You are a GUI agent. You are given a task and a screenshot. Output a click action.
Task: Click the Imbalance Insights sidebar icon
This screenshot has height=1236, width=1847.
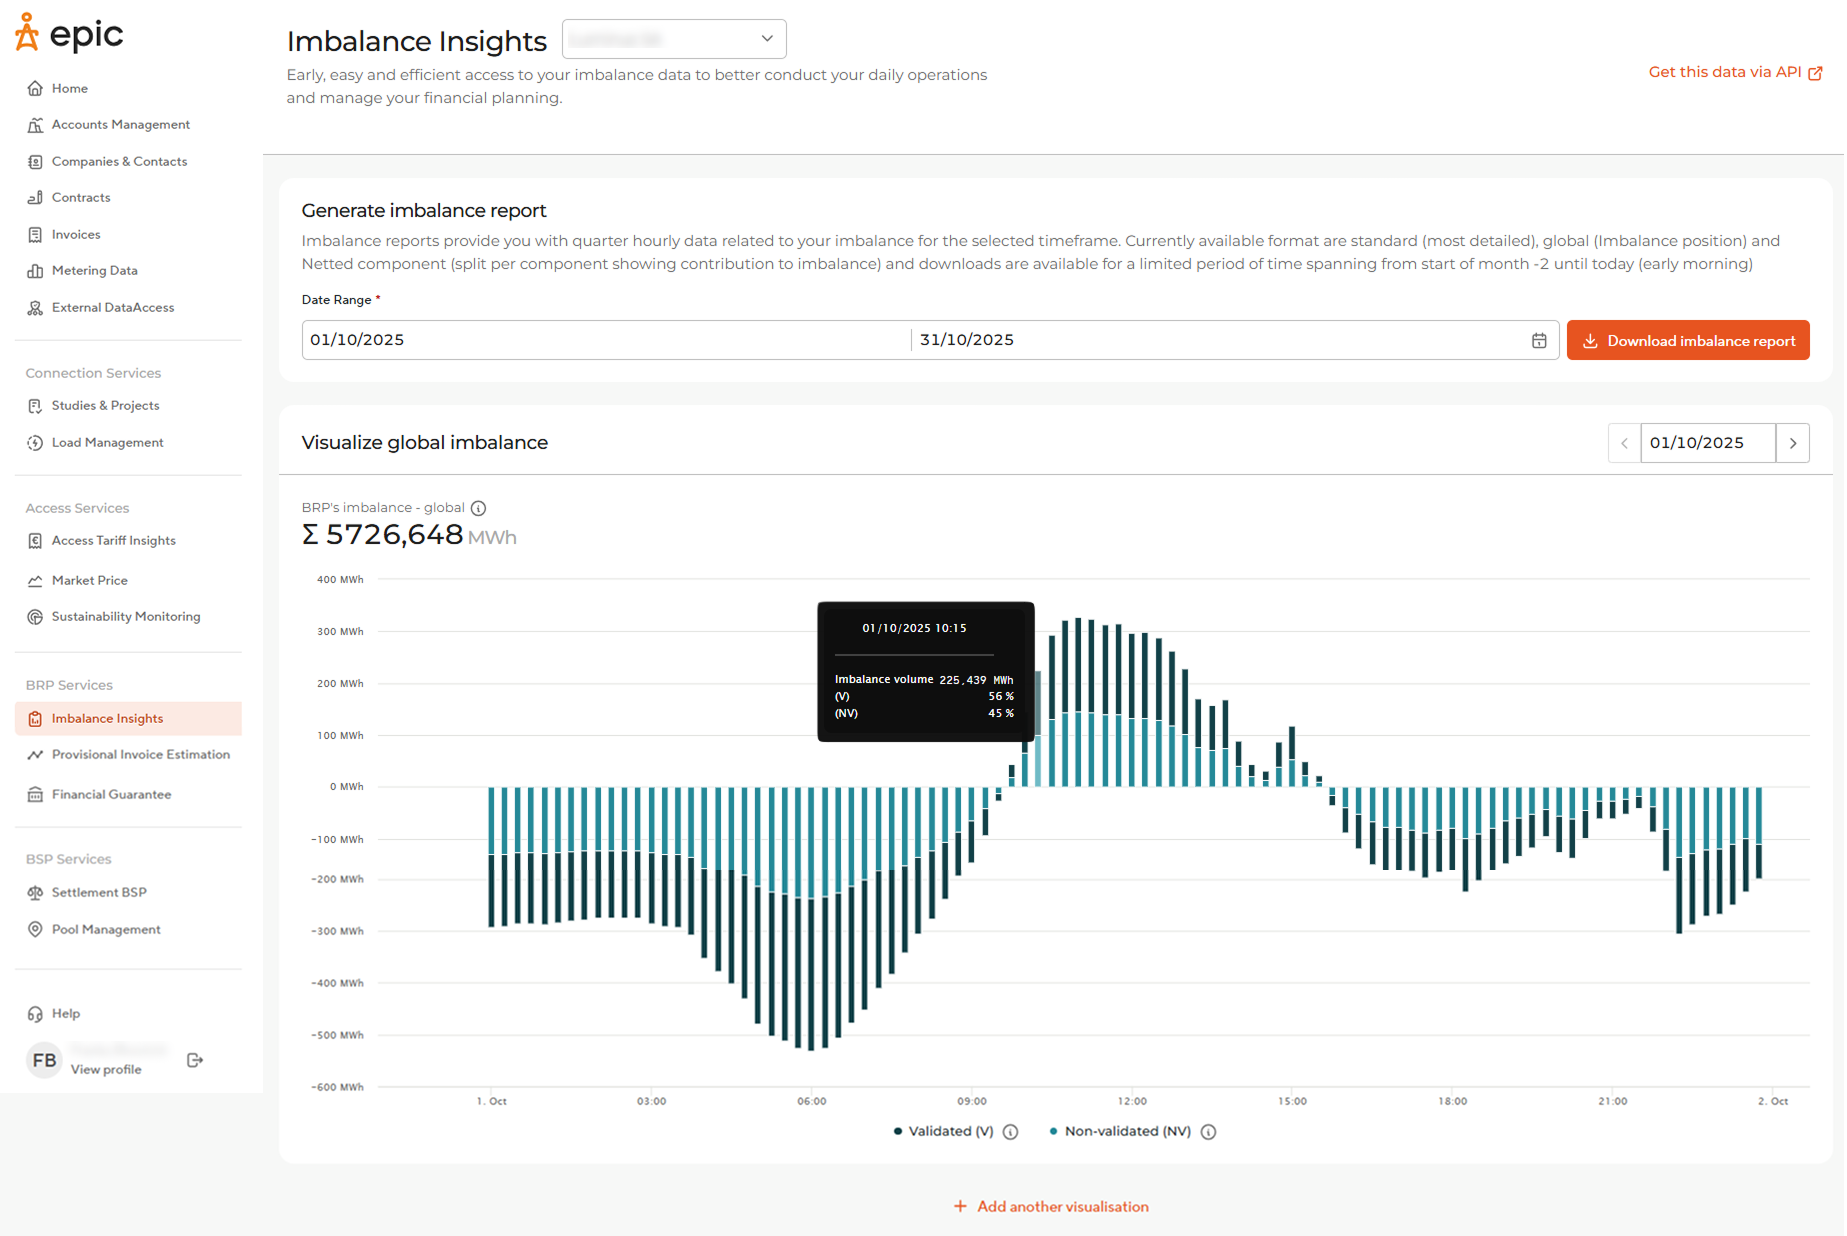click(35, 719)
